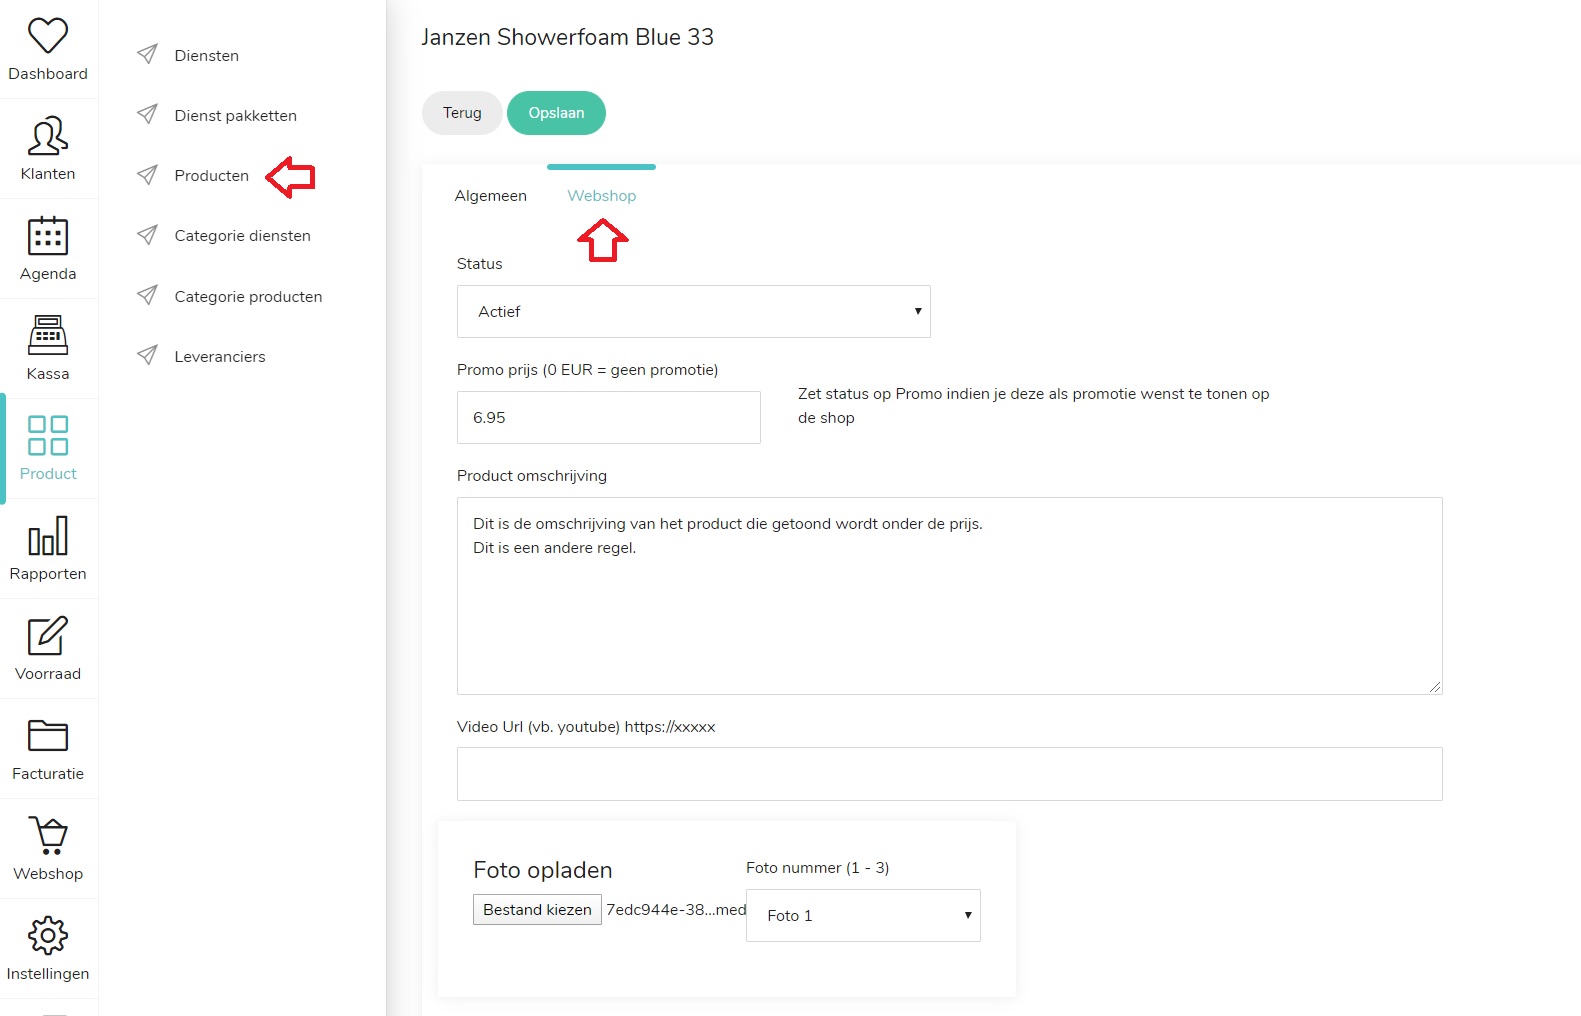1581x1016 pixels.
Task: Open the Producten submenu entry
Action: (x=211, y=176)
